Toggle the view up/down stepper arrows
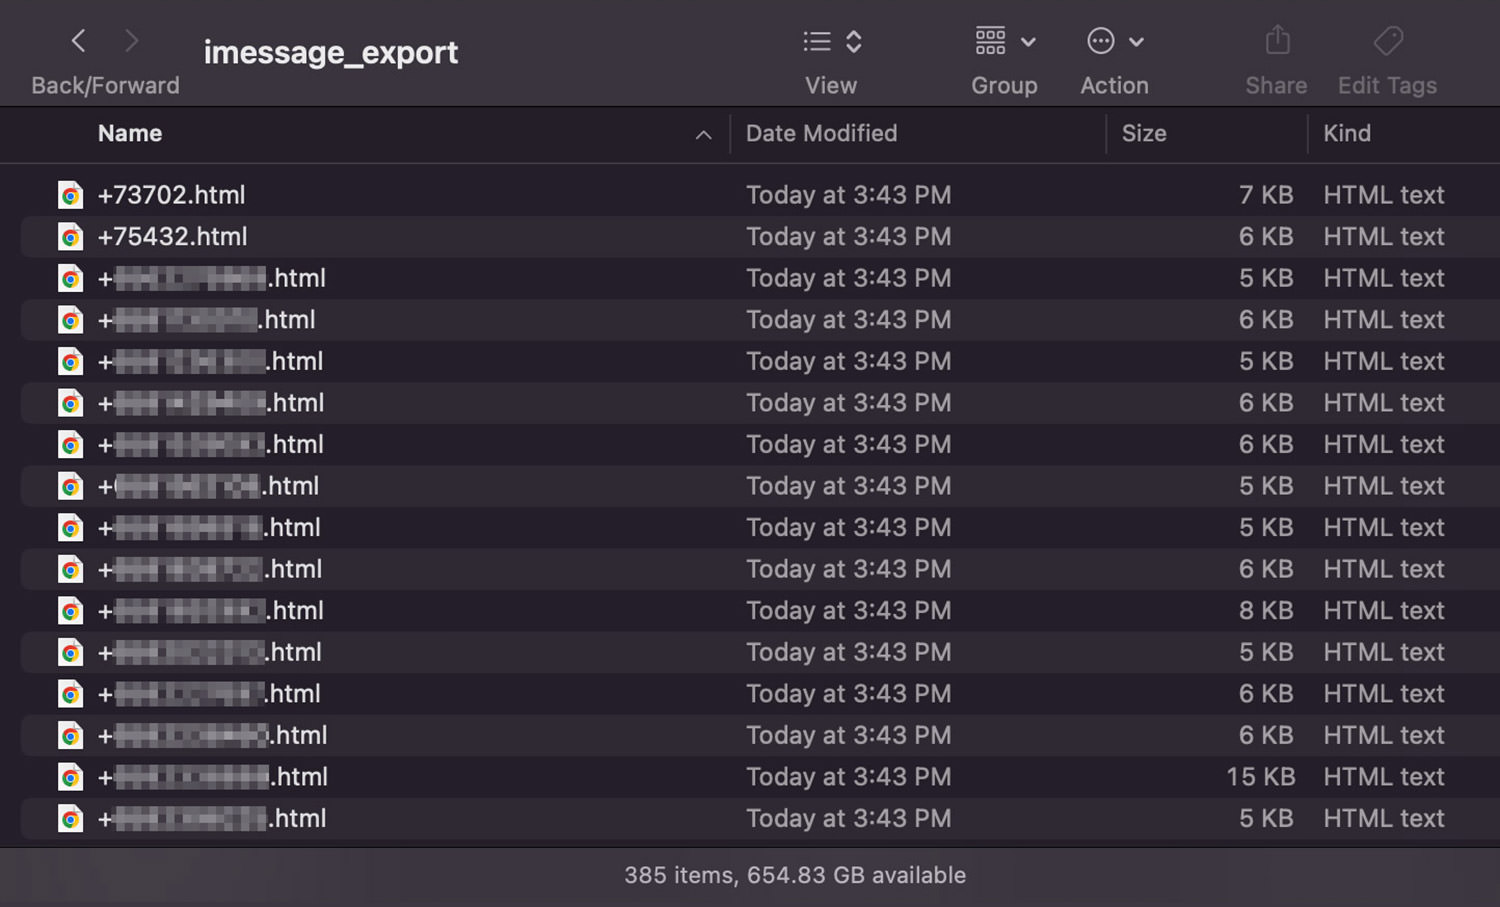This screenshot has width=1500, height=907. (854, 41)
